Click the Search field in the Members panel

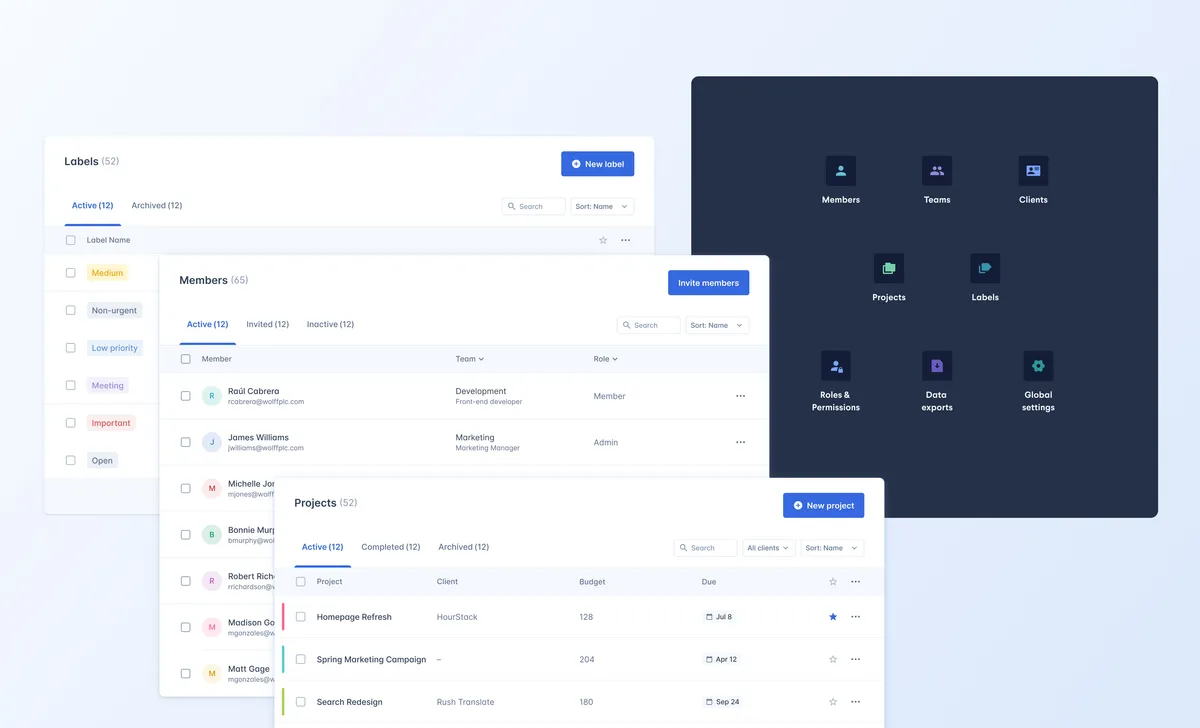[x=648, y=324]
